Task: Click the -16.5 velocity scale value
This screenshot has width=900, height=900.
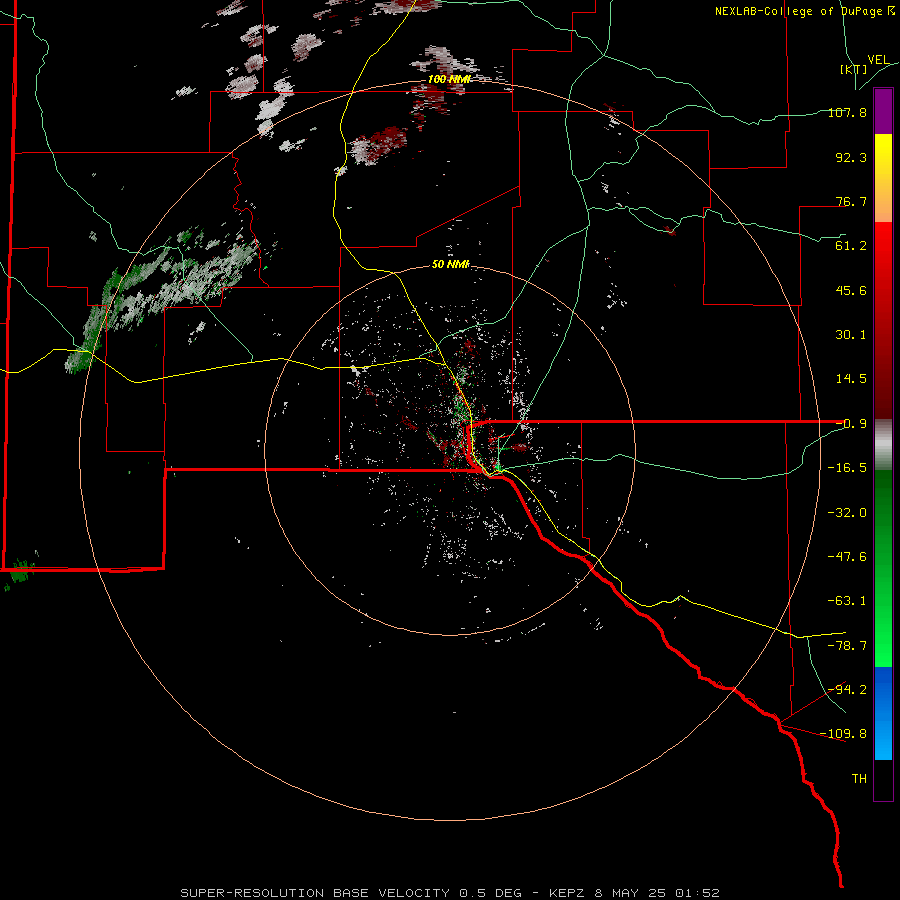Action: point(847,468)
